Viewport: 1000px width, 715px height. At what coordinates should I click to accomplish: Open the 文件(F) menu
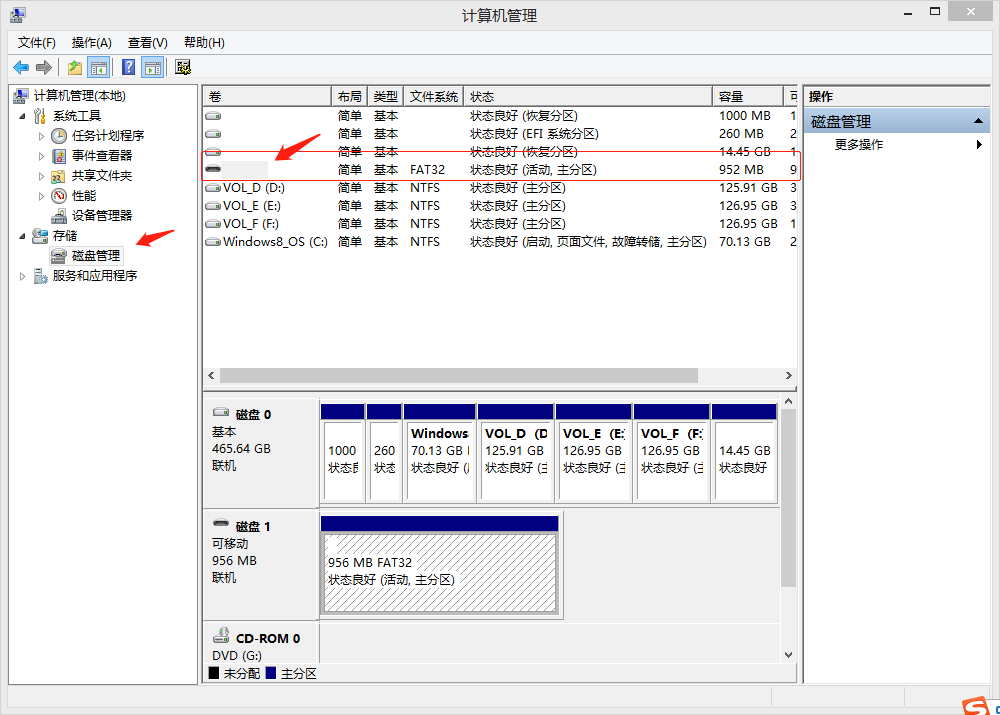coord(36,42)
